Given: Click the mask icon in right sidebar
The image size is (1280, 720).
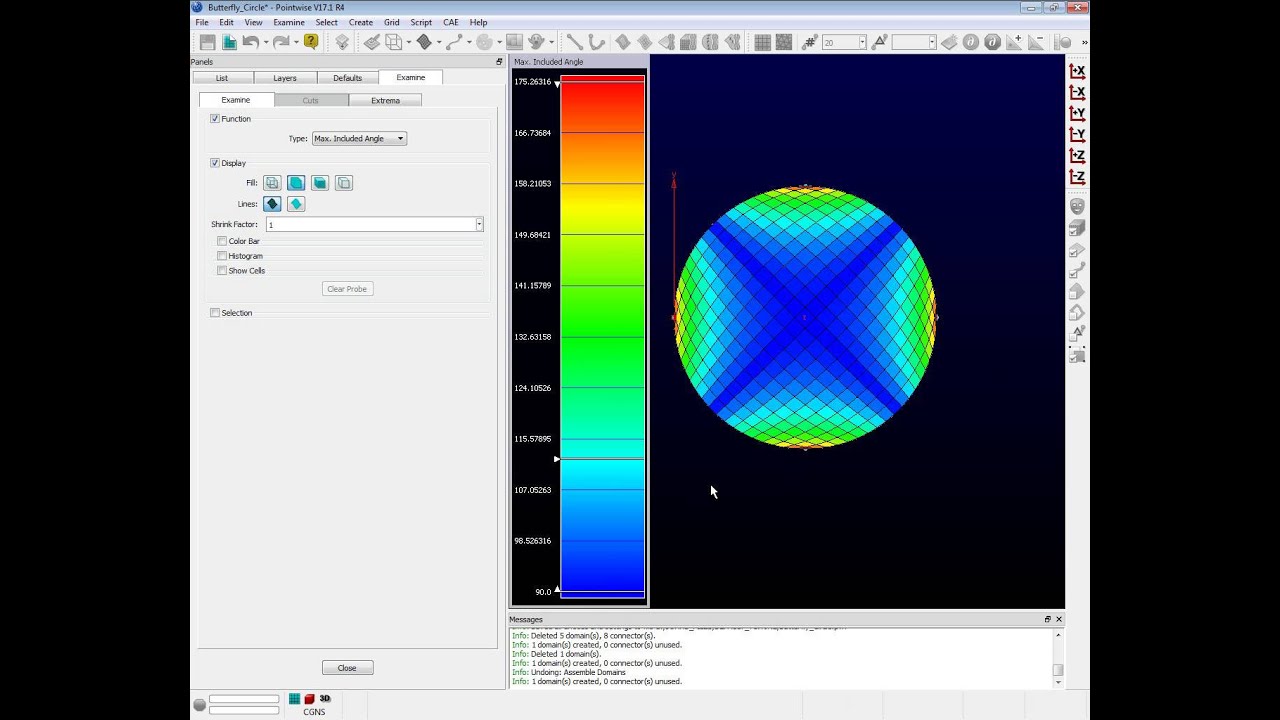Looking at the screenshot, I should coord(1077,206).
